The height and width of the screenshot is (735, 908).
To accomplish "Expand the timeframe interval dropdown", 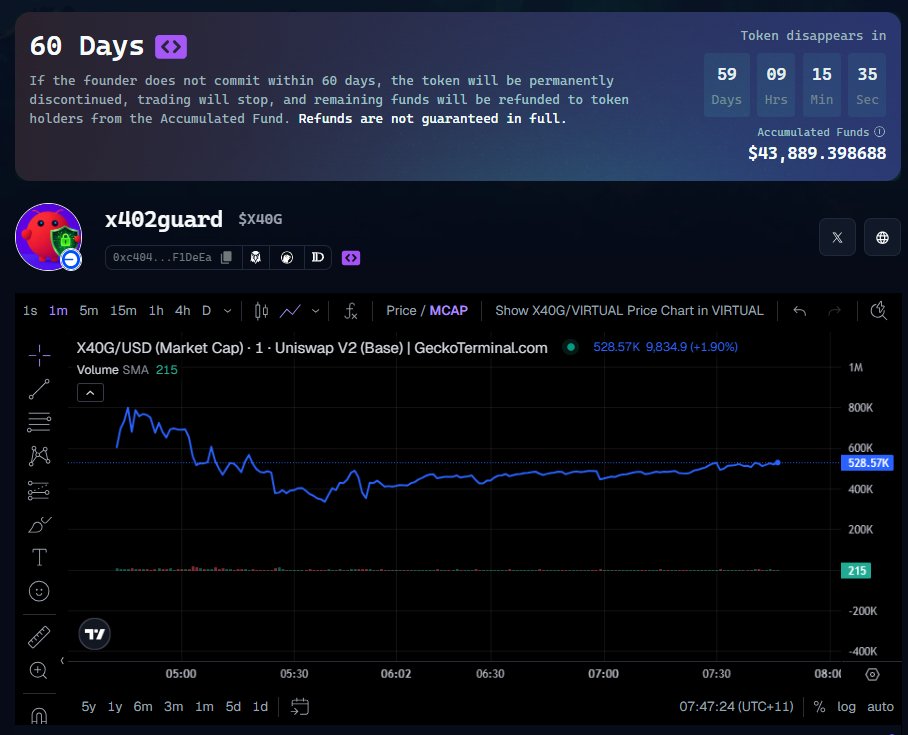I will coord(228,311).
